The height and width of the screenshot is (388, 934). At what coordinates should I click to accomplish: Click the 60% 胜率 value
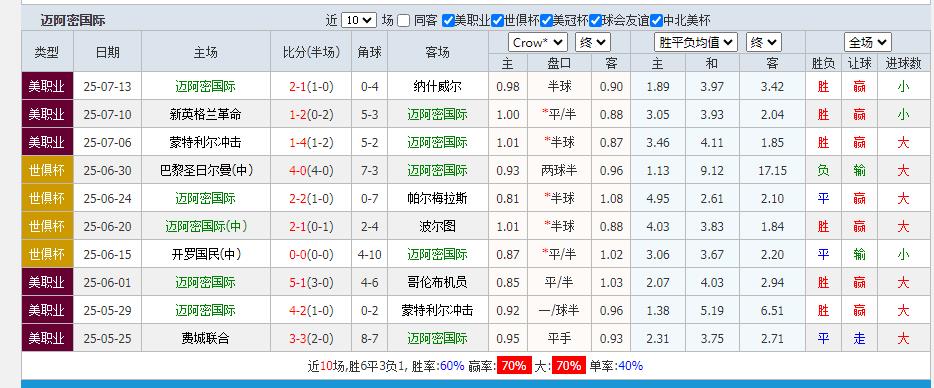click(452, 366)
